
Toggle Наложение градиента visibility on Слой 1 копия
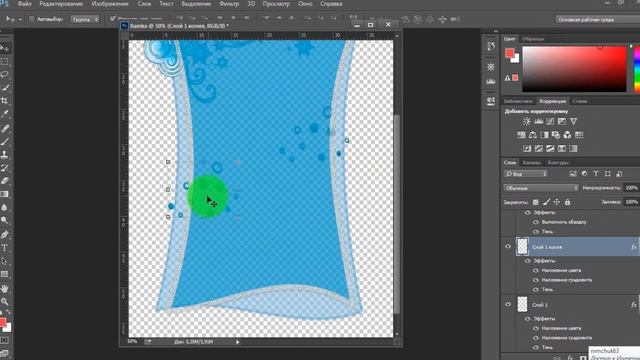pyautogui.click(x=536, y=280)
